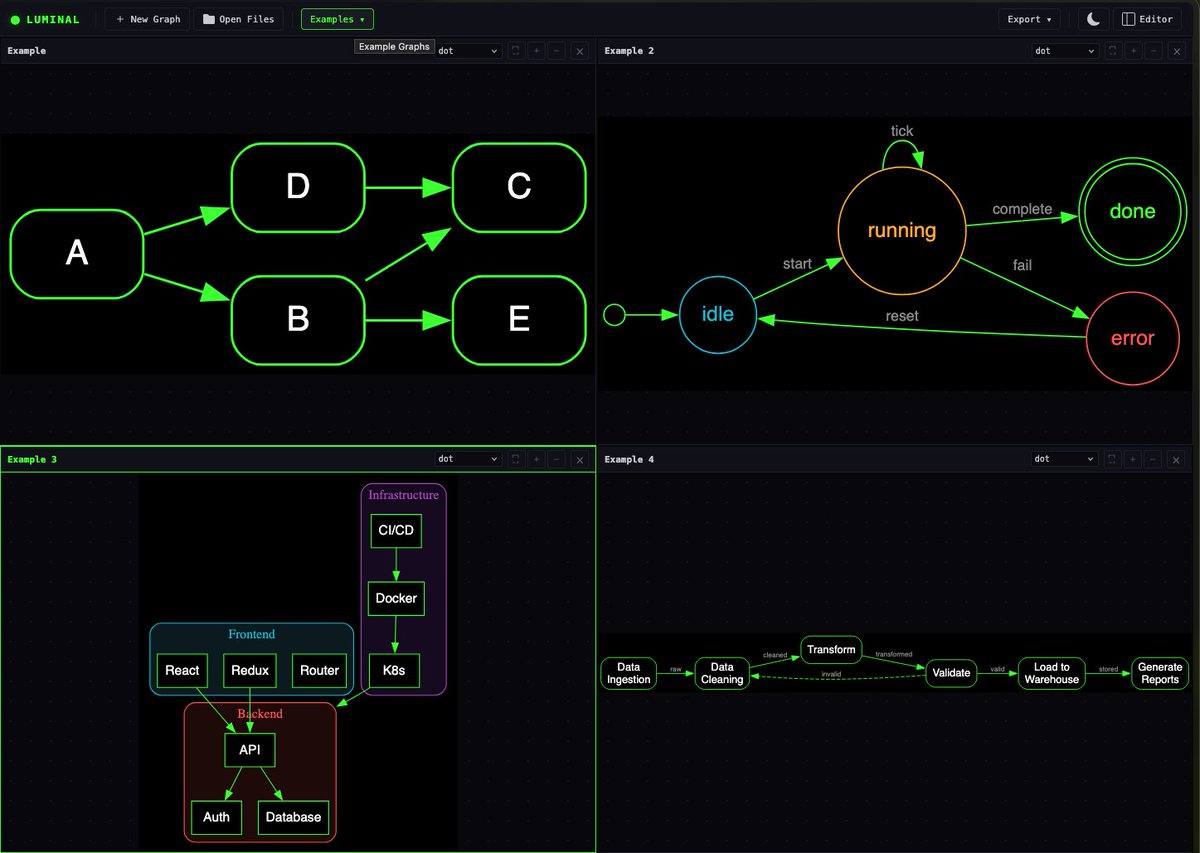Open the Export dropdown
The image size is (1200, 853).
click(x=1029, y=19)
